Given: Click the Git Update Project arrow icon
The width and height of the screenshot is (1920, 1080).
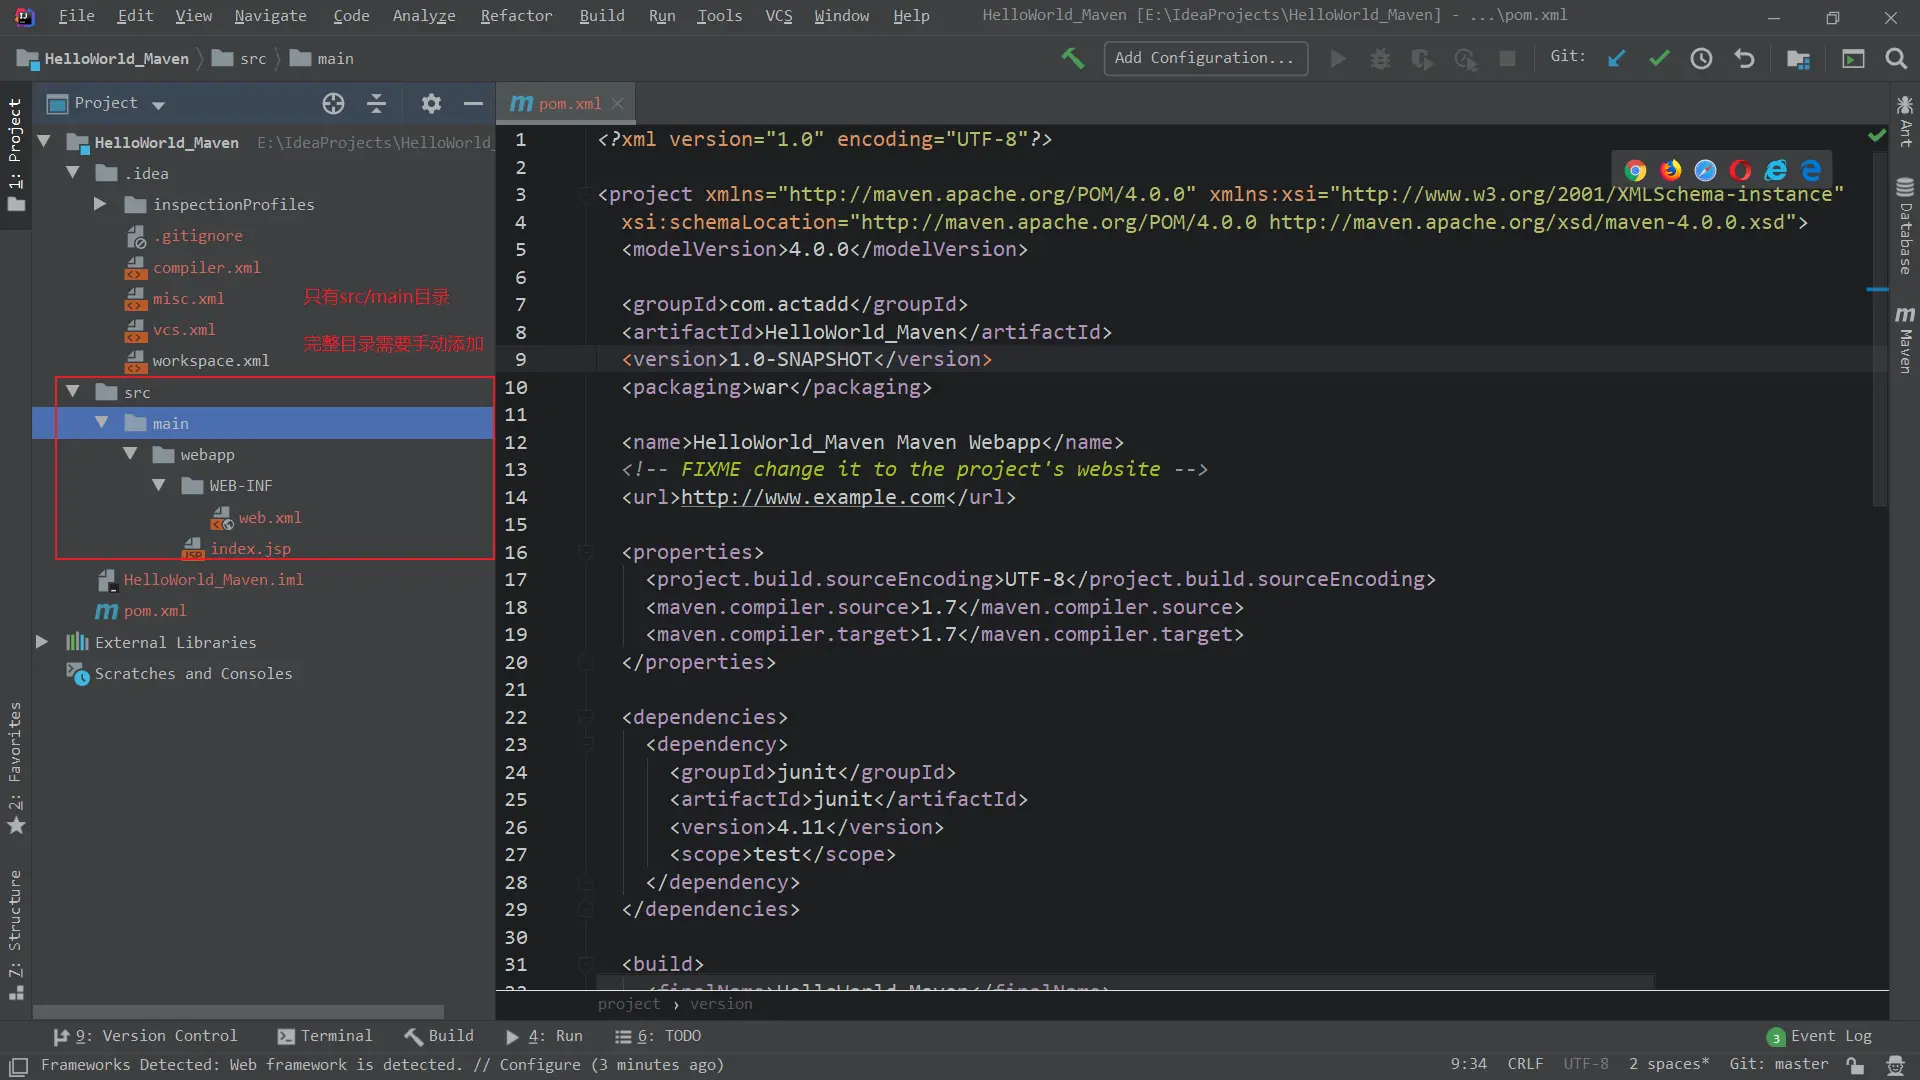Looking at the screenshot, I should (1616, 59).
